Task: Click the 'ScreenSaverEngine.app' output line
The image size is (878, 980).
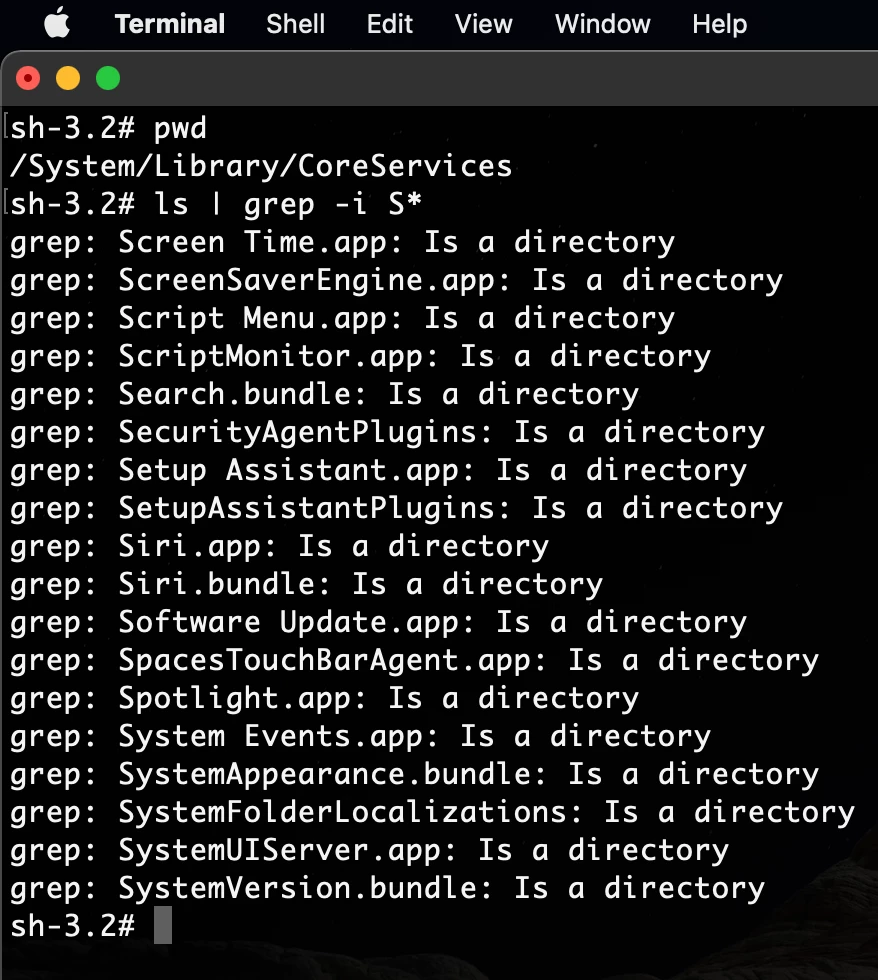Action: 397,281
